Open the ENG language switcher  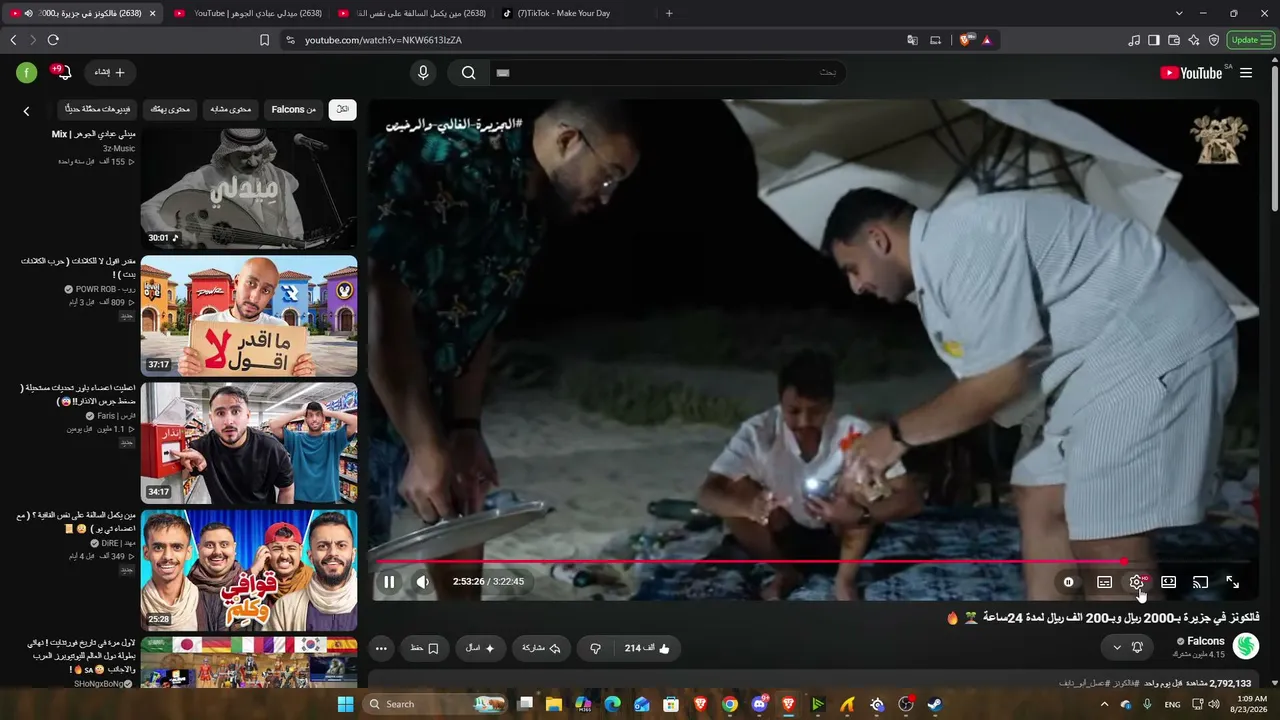coord(1172,704)
